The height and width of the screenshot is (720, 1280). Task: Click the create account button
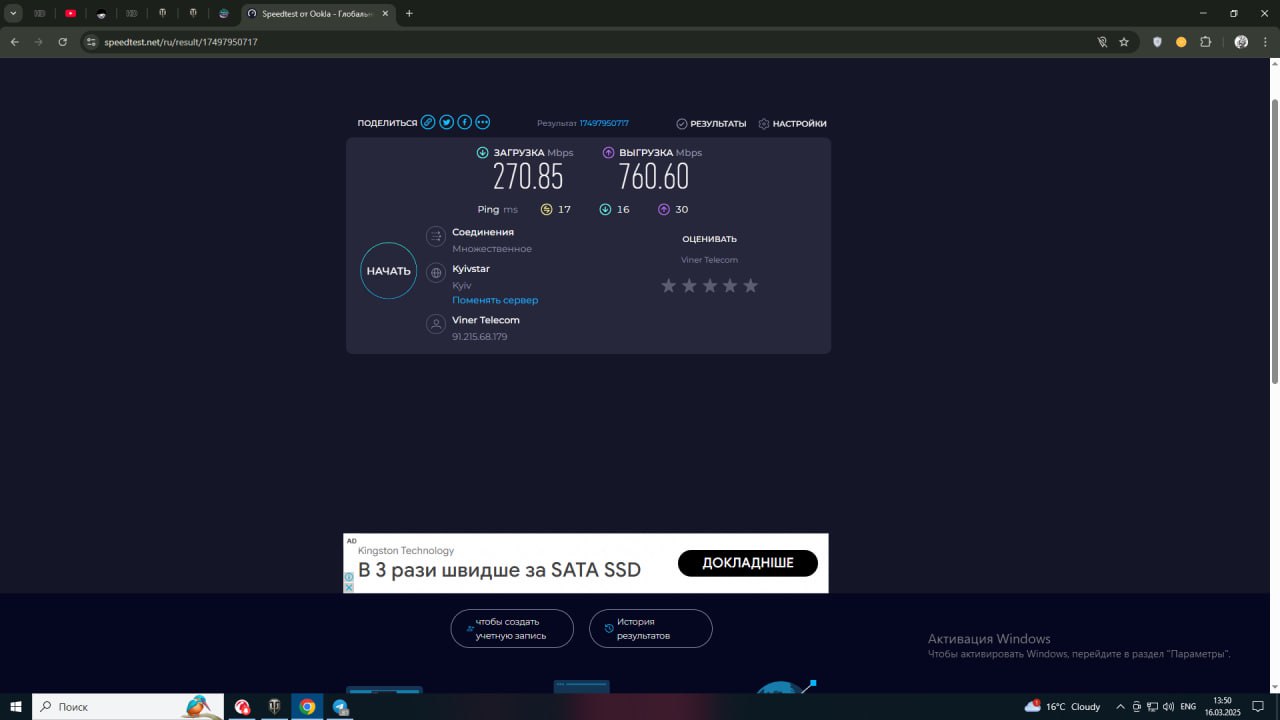[x=512, y=628]
